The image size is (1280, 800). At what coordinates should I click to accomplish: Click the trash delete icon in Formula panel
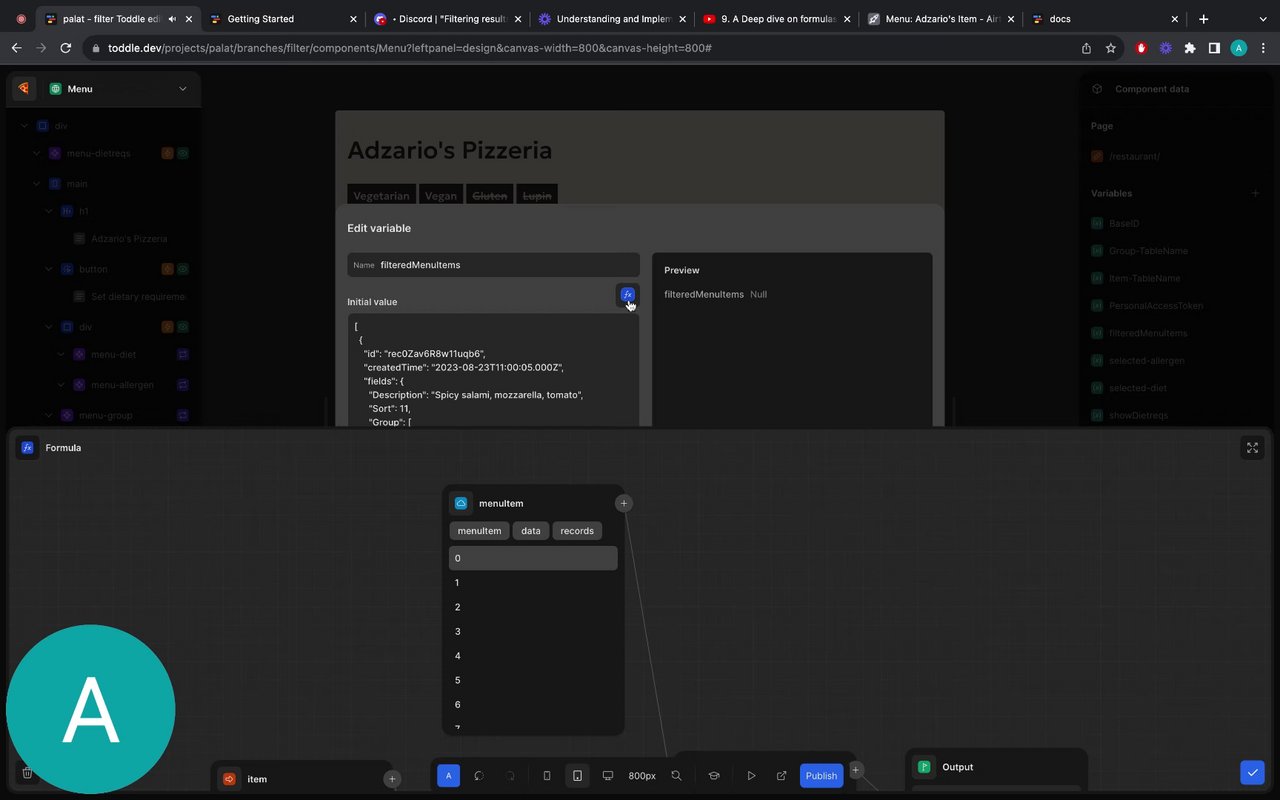[x=28, y=772]
